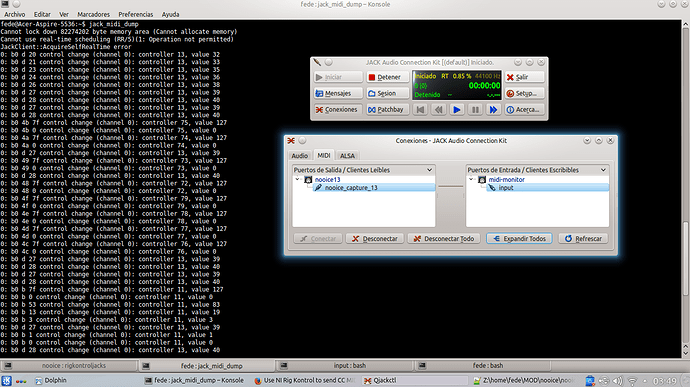690x387 pixels.
Task: Click the rewind transport button
Action: 438,110
